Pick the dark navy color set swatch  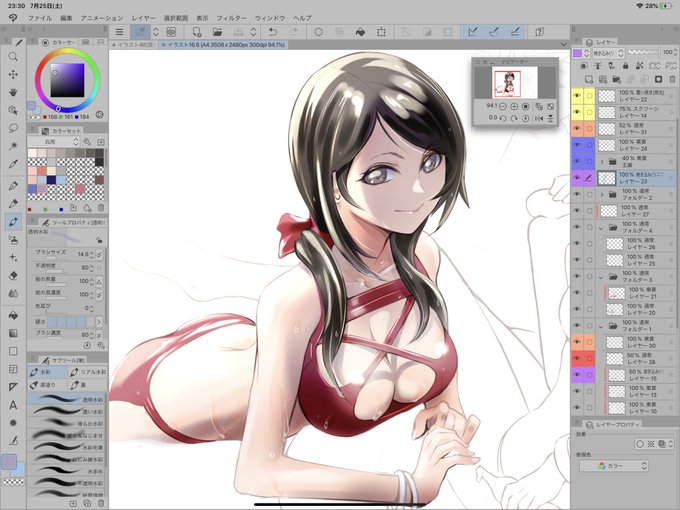52,180
